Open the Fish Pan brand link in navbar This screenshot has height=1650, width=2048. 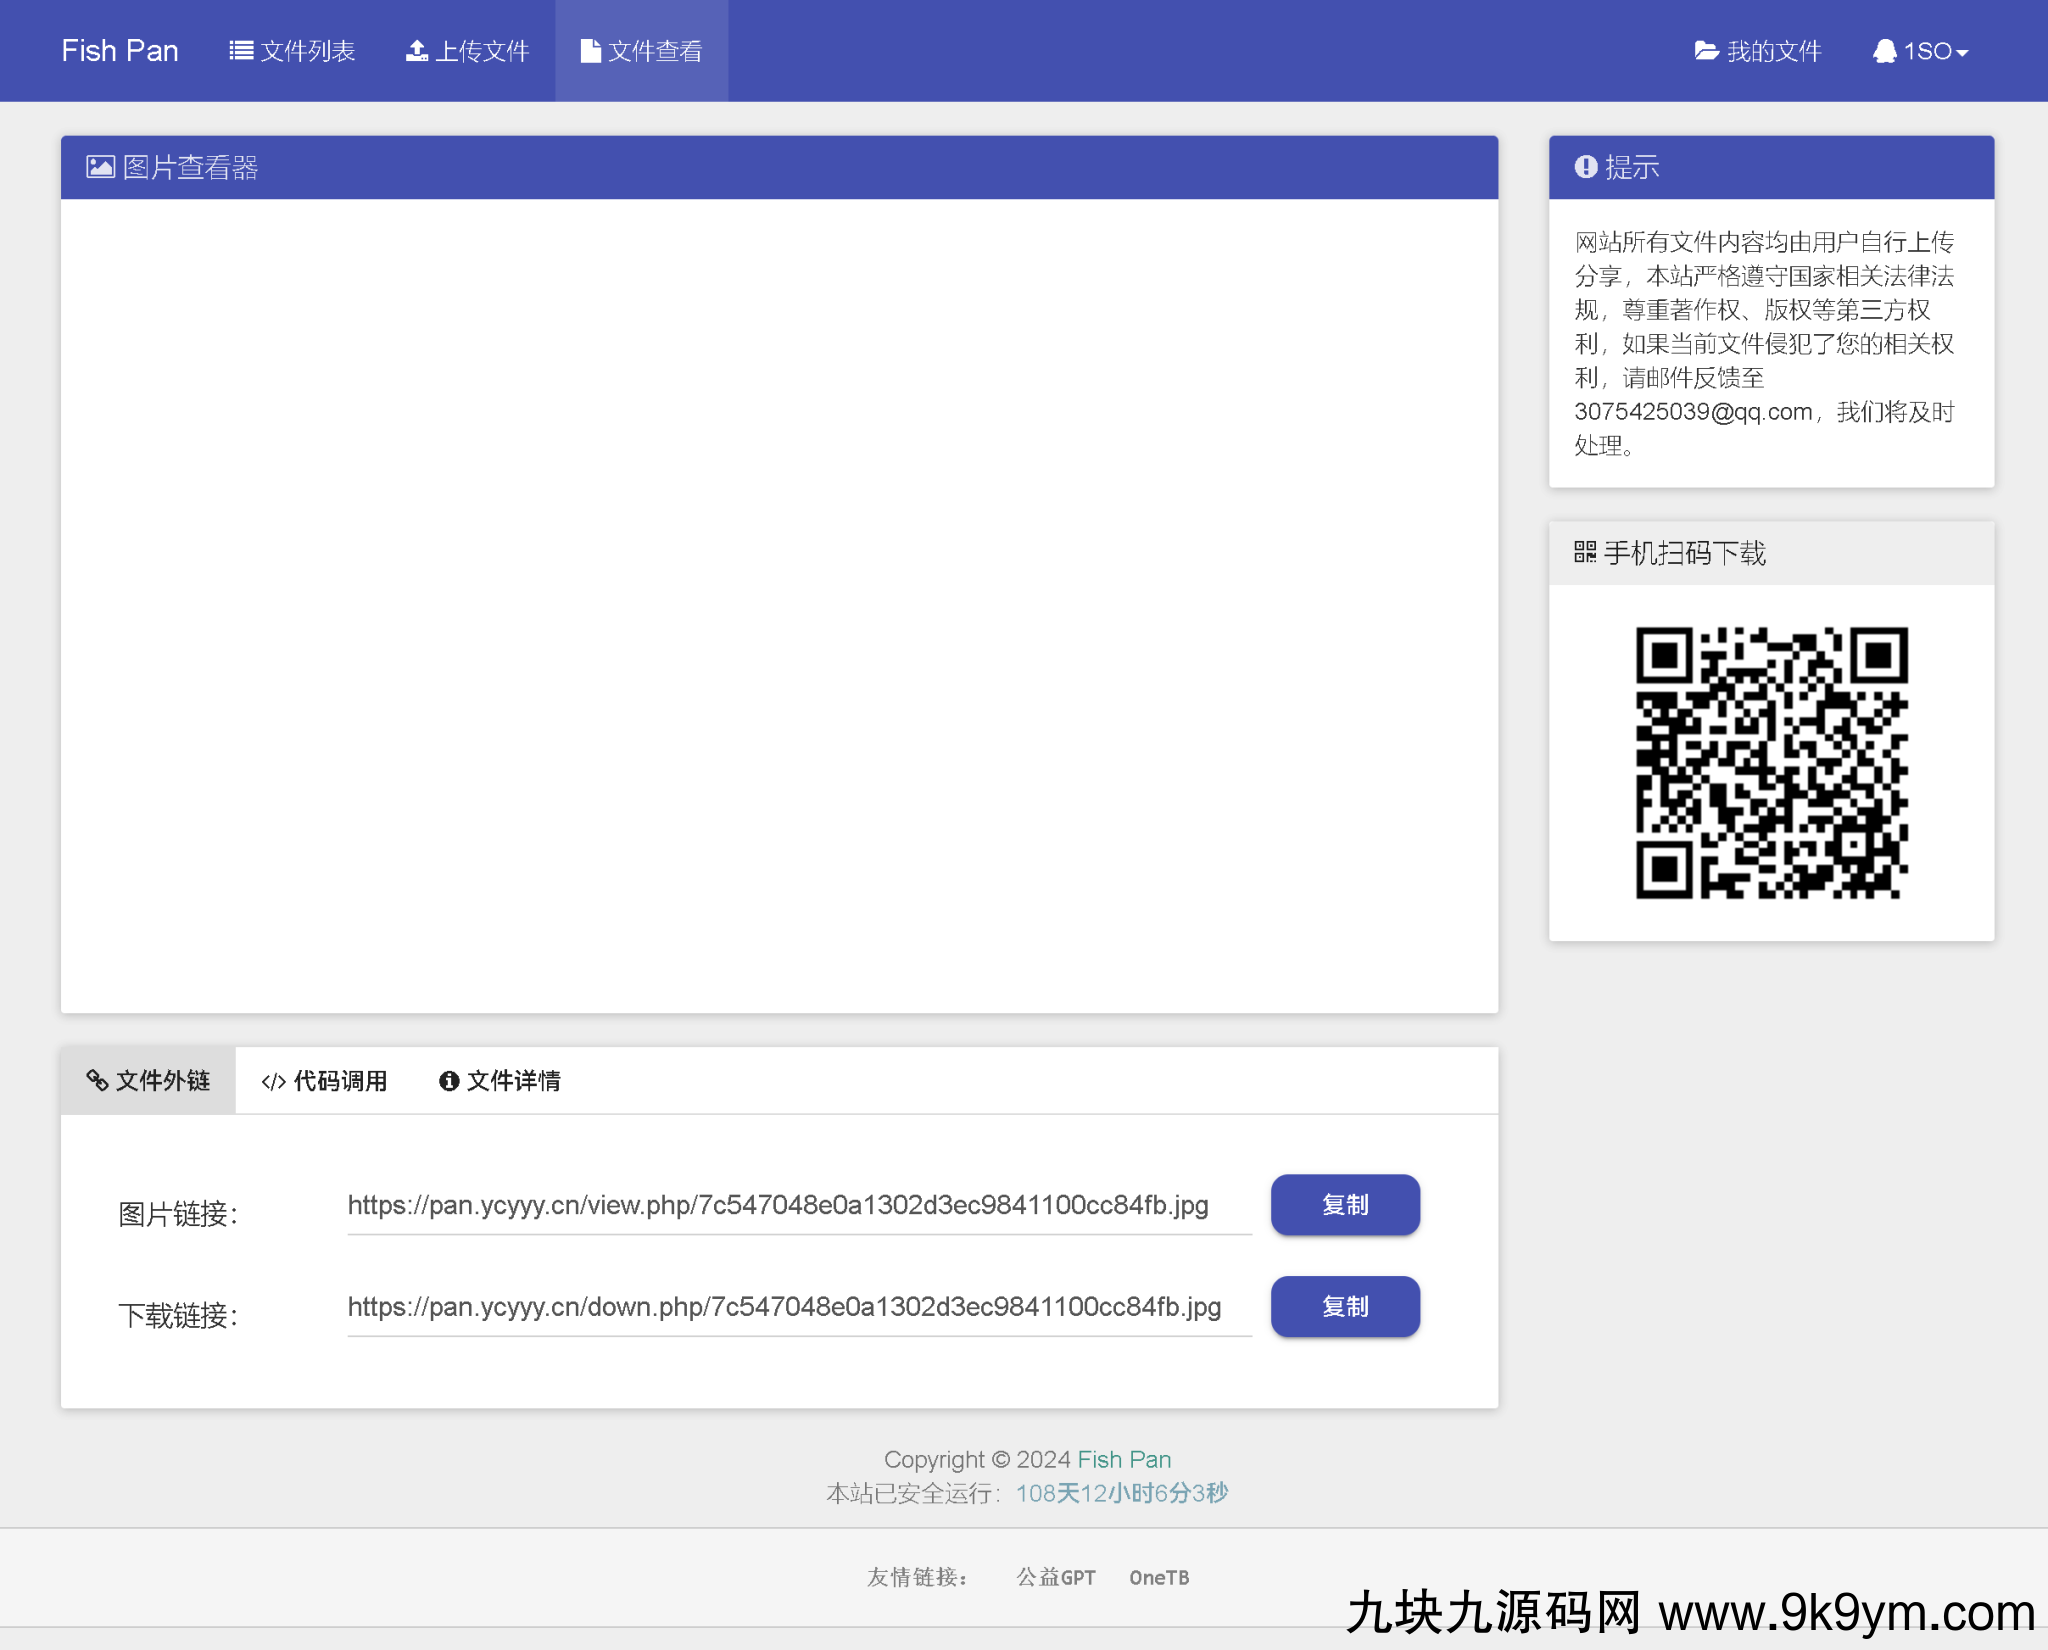coord(119,50)
